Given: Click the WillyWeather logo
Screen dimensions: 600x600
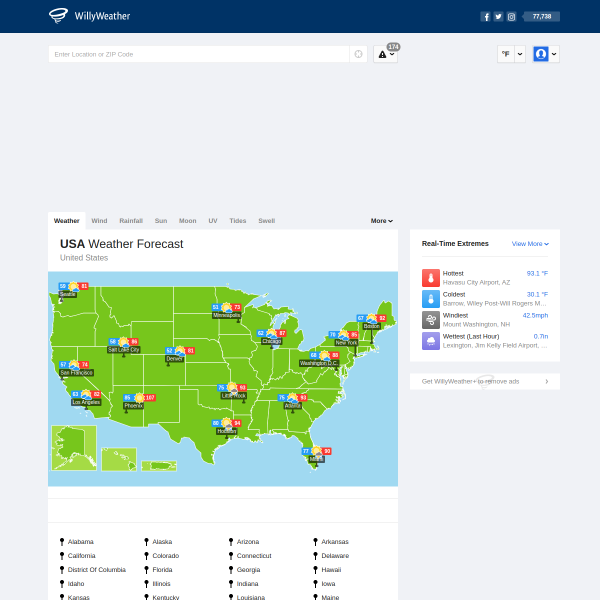Looking at the screenshot, I should point(90,16).
